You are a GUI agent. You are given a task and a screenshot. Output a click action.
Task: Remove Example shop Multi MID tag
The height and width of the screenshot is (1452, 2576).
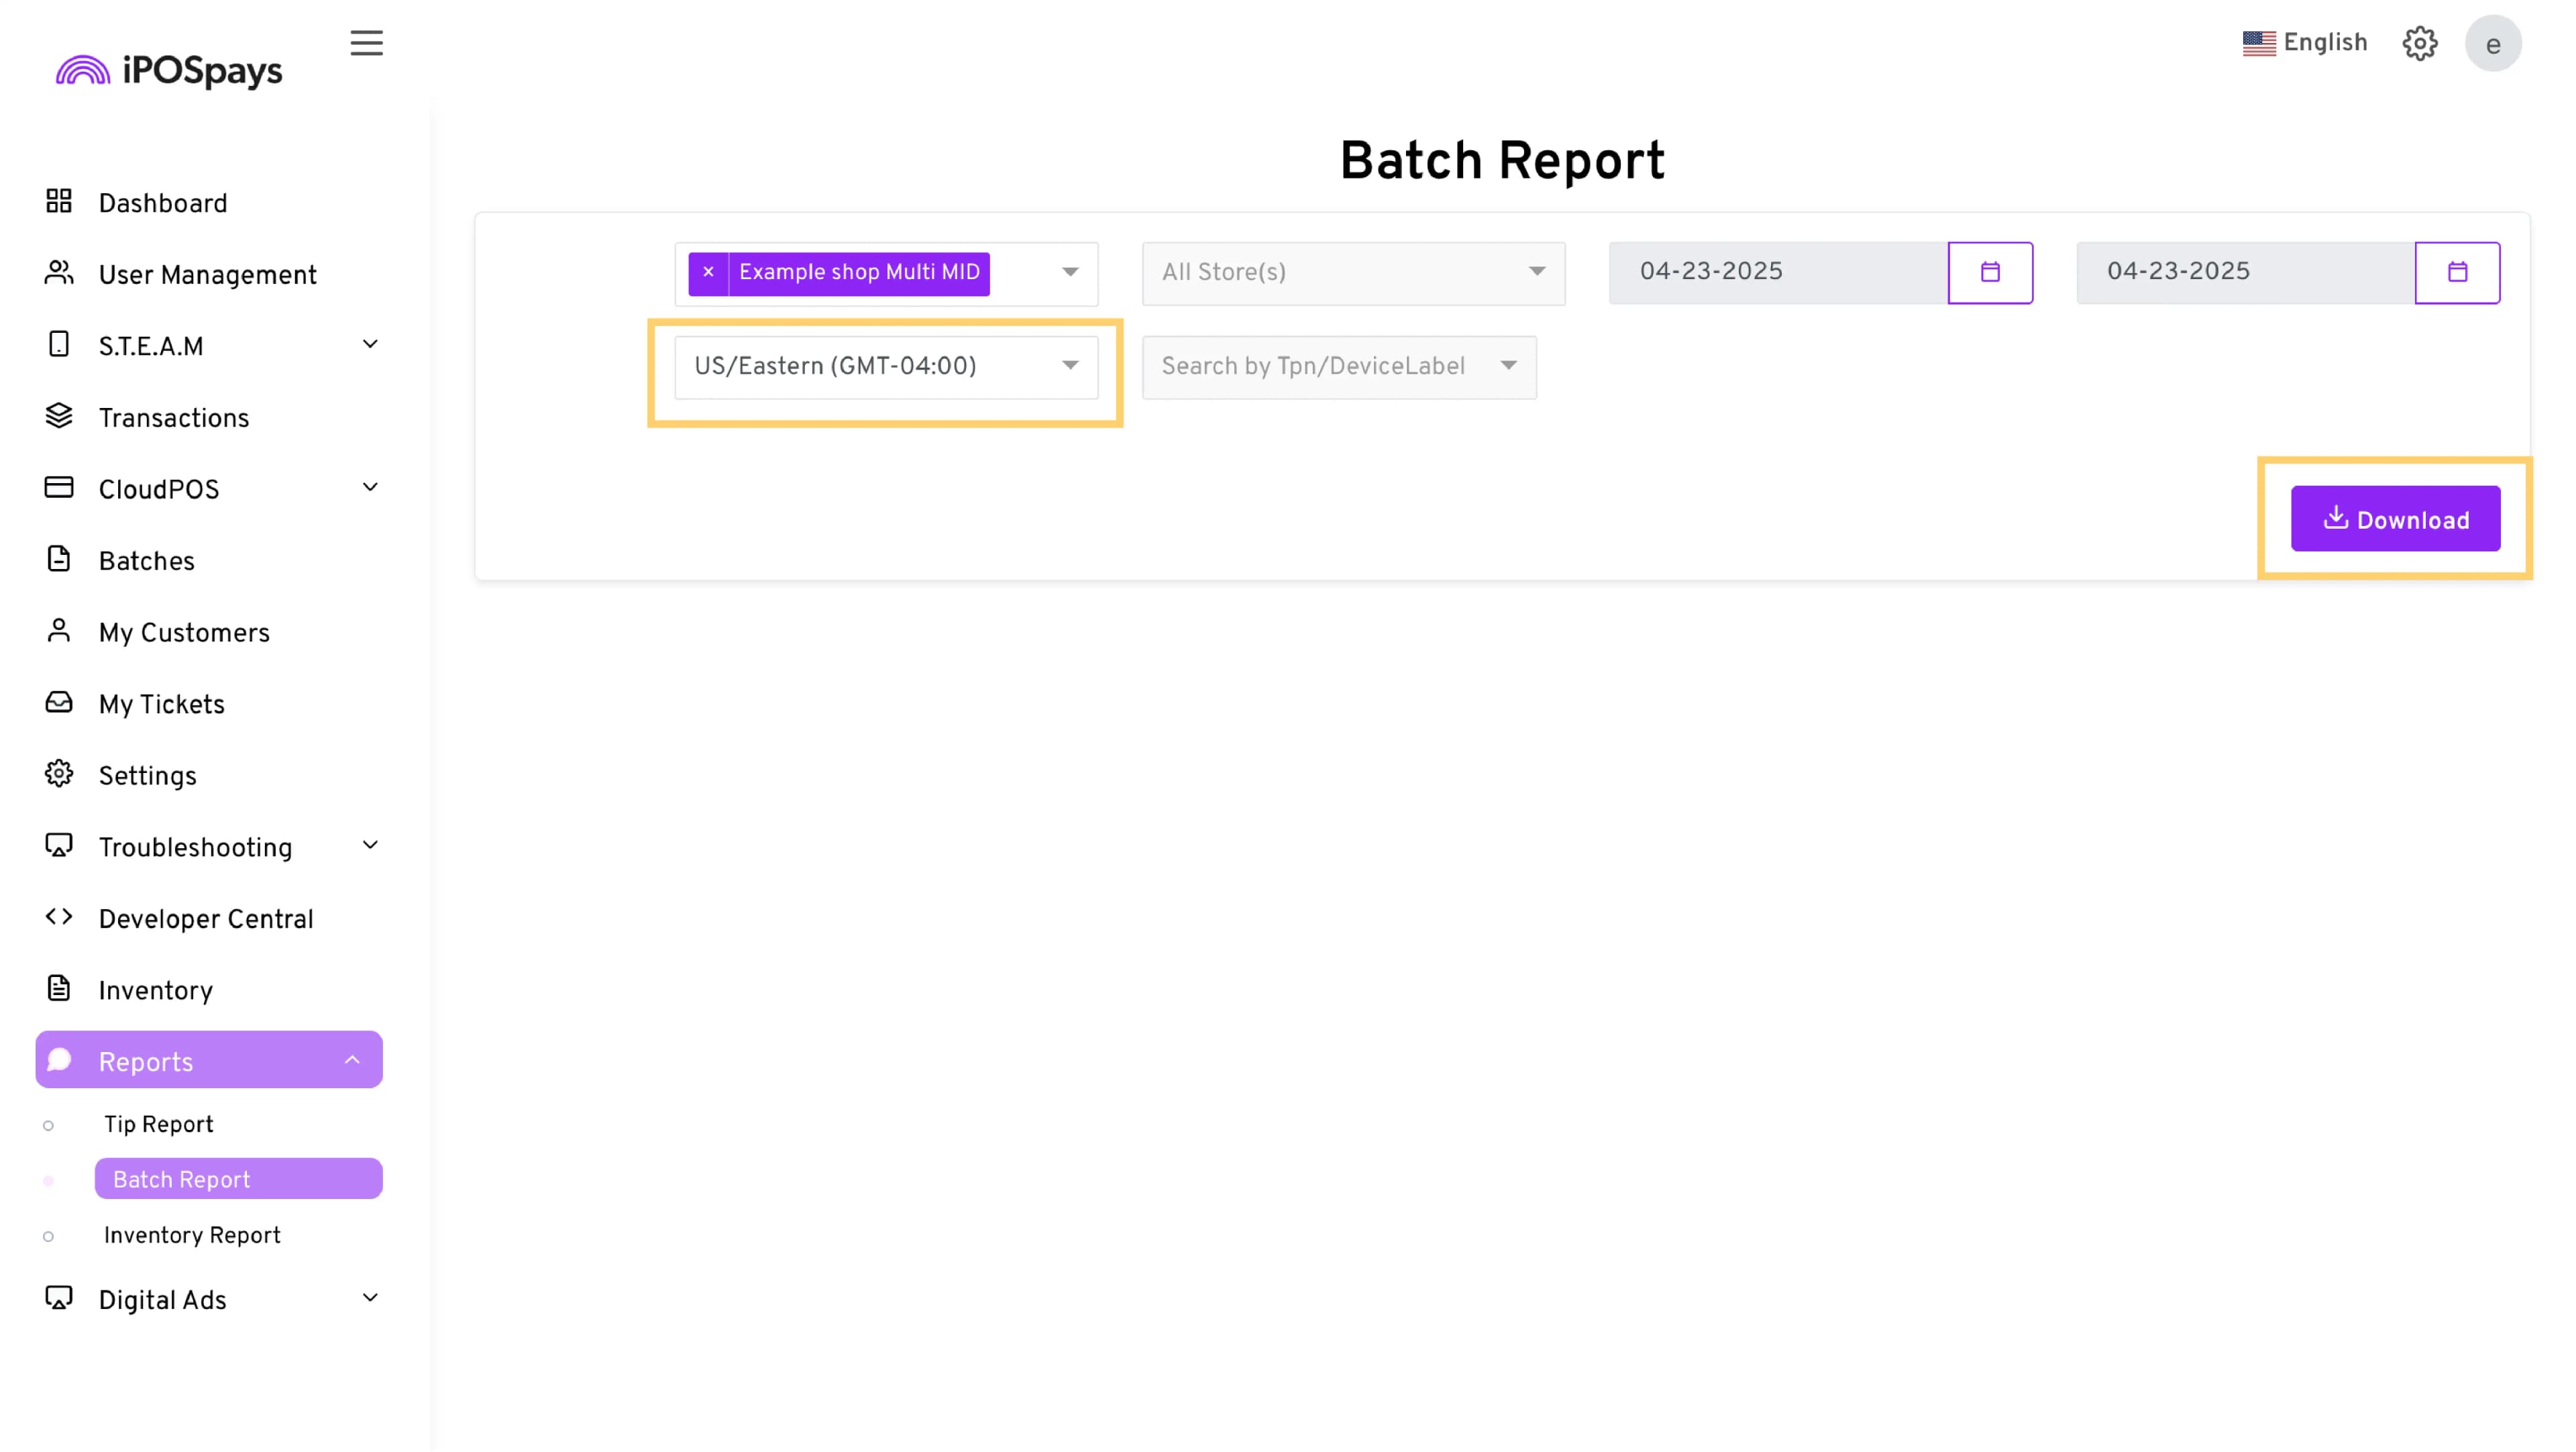708,272
